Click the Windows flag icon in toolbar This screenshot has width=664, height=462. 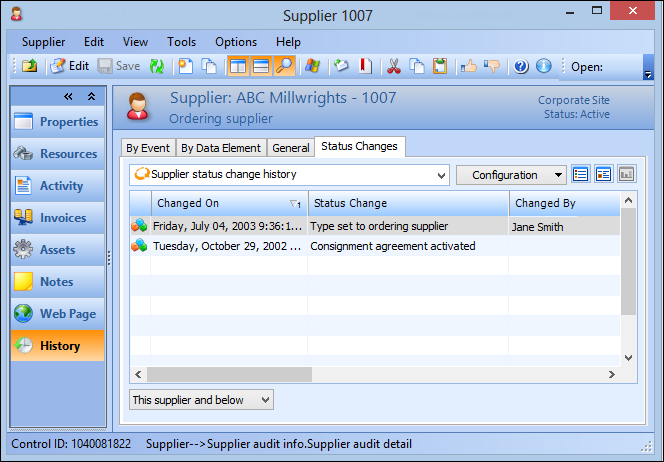(x=313, y=66)
